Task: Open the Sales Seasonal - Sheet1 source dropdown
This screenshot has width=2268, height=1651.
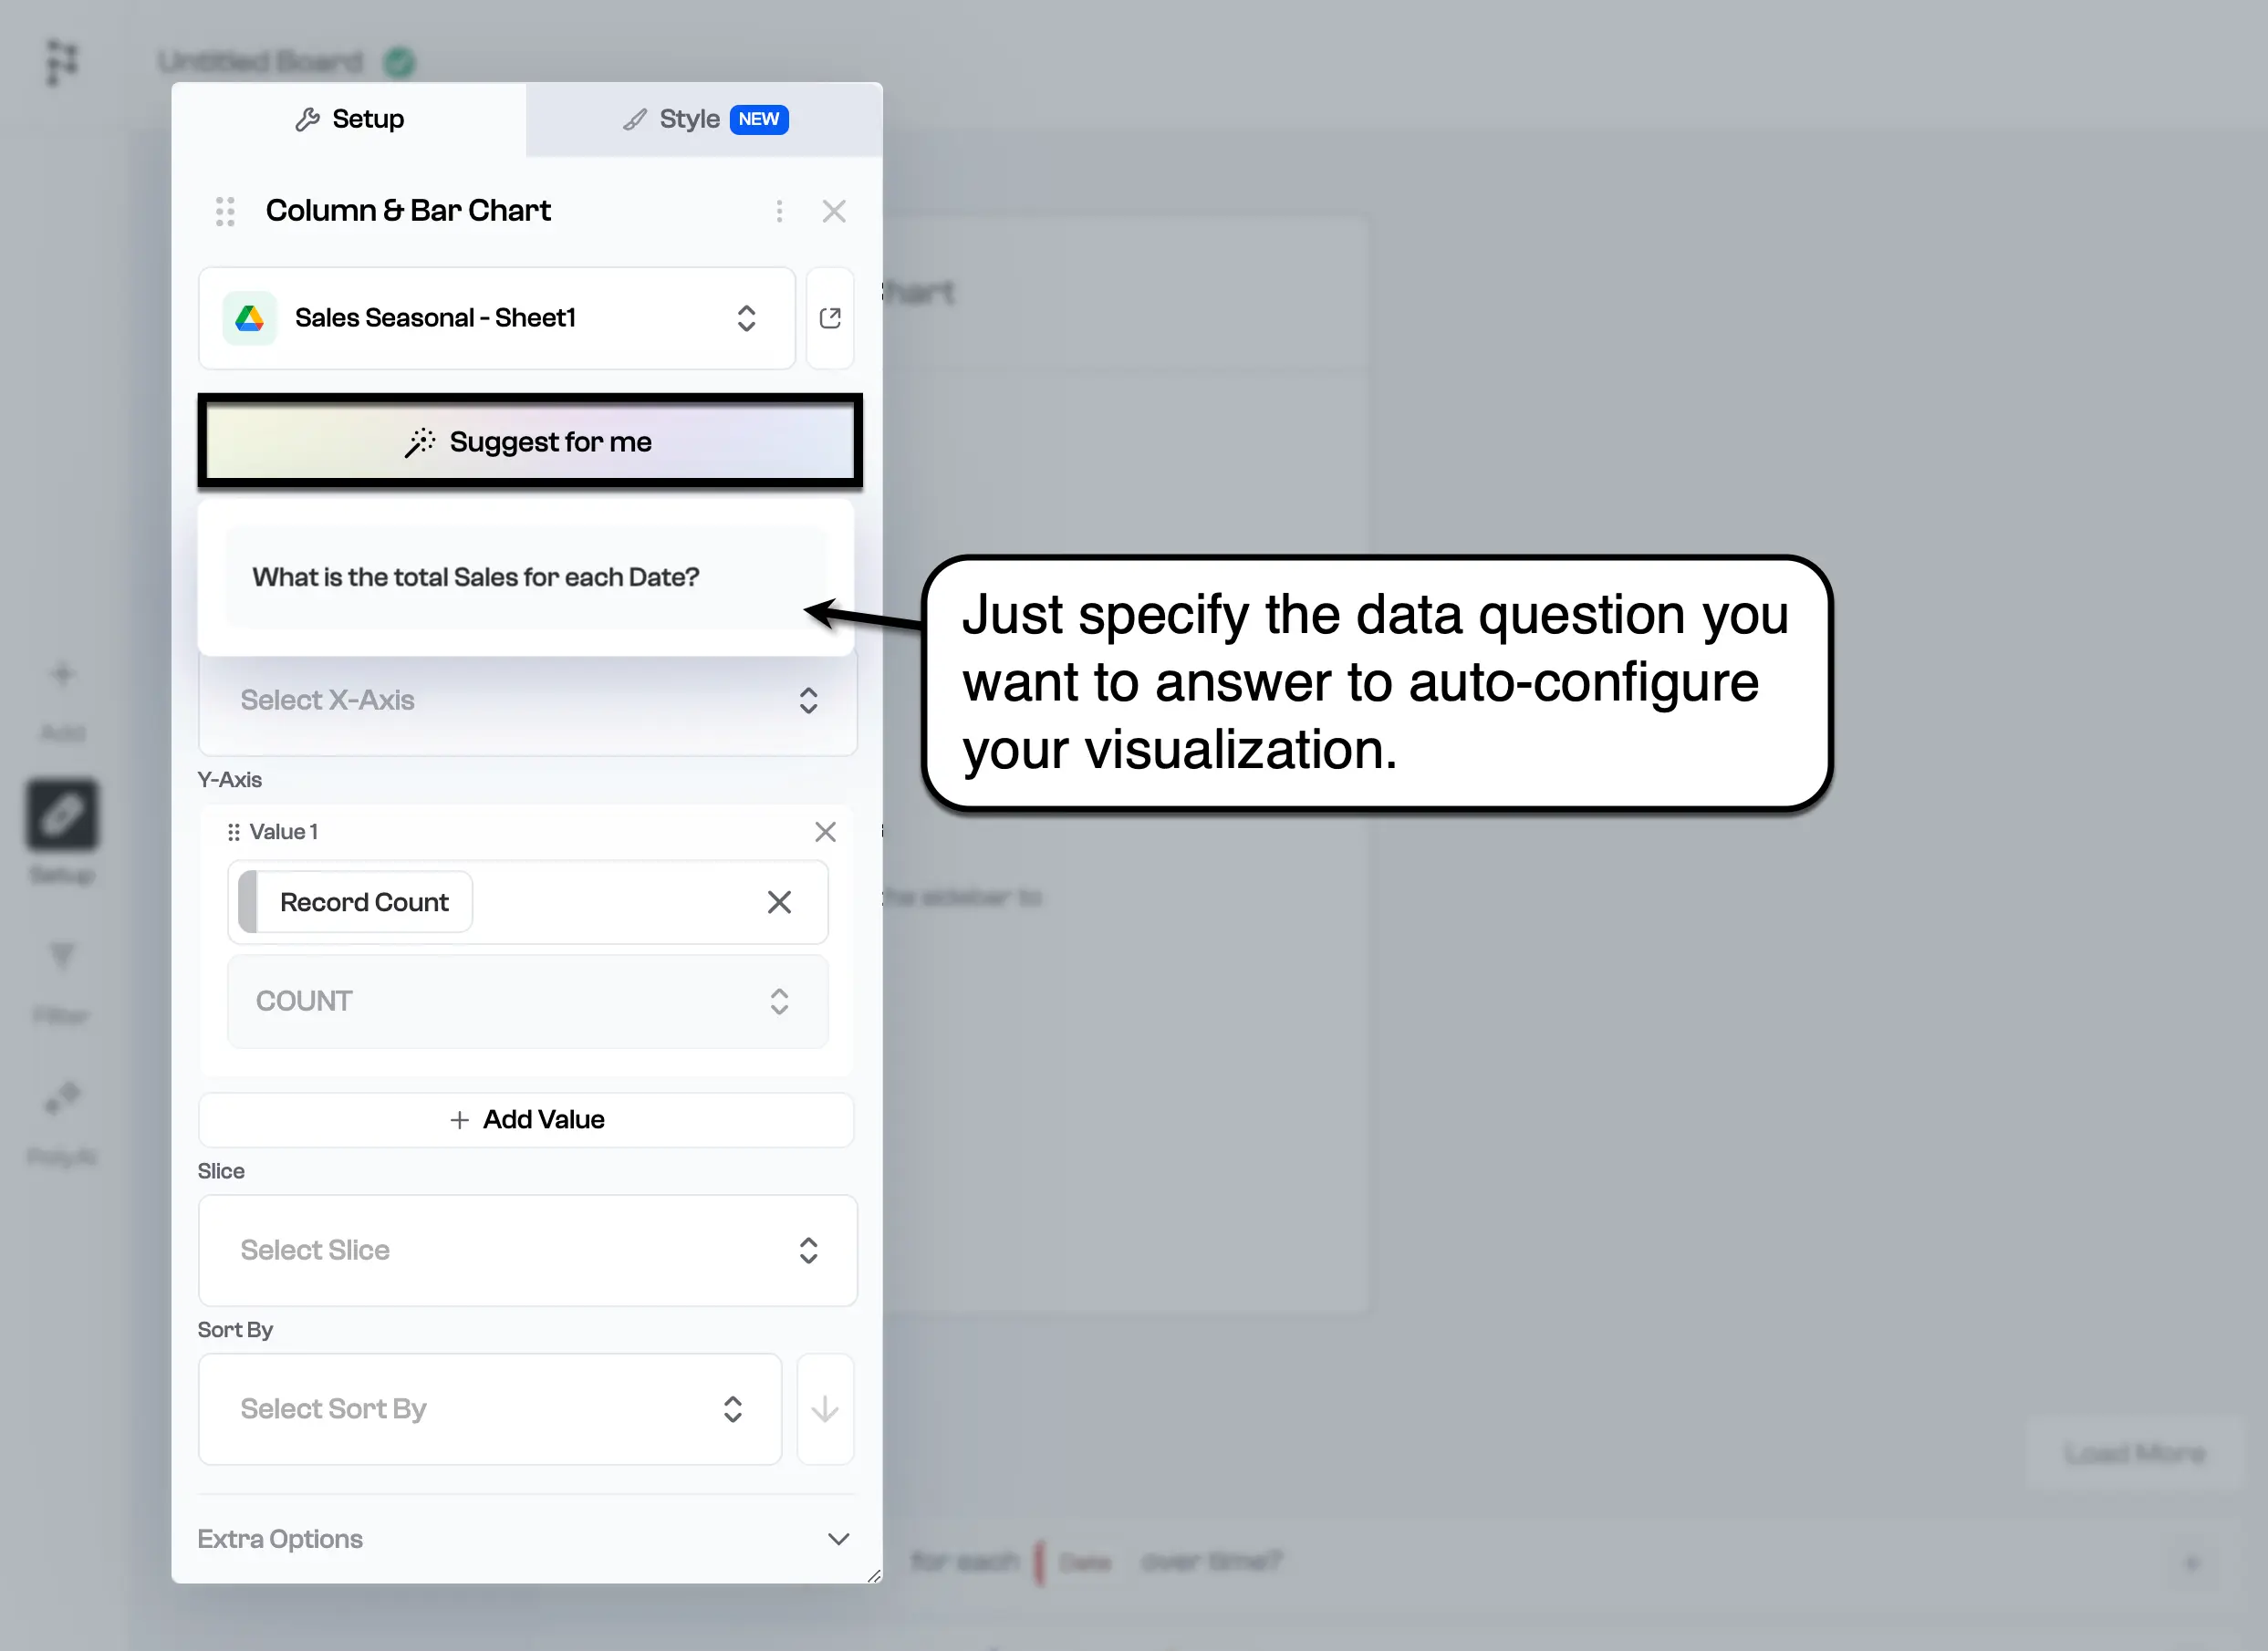Action: (x=496, y=318)
